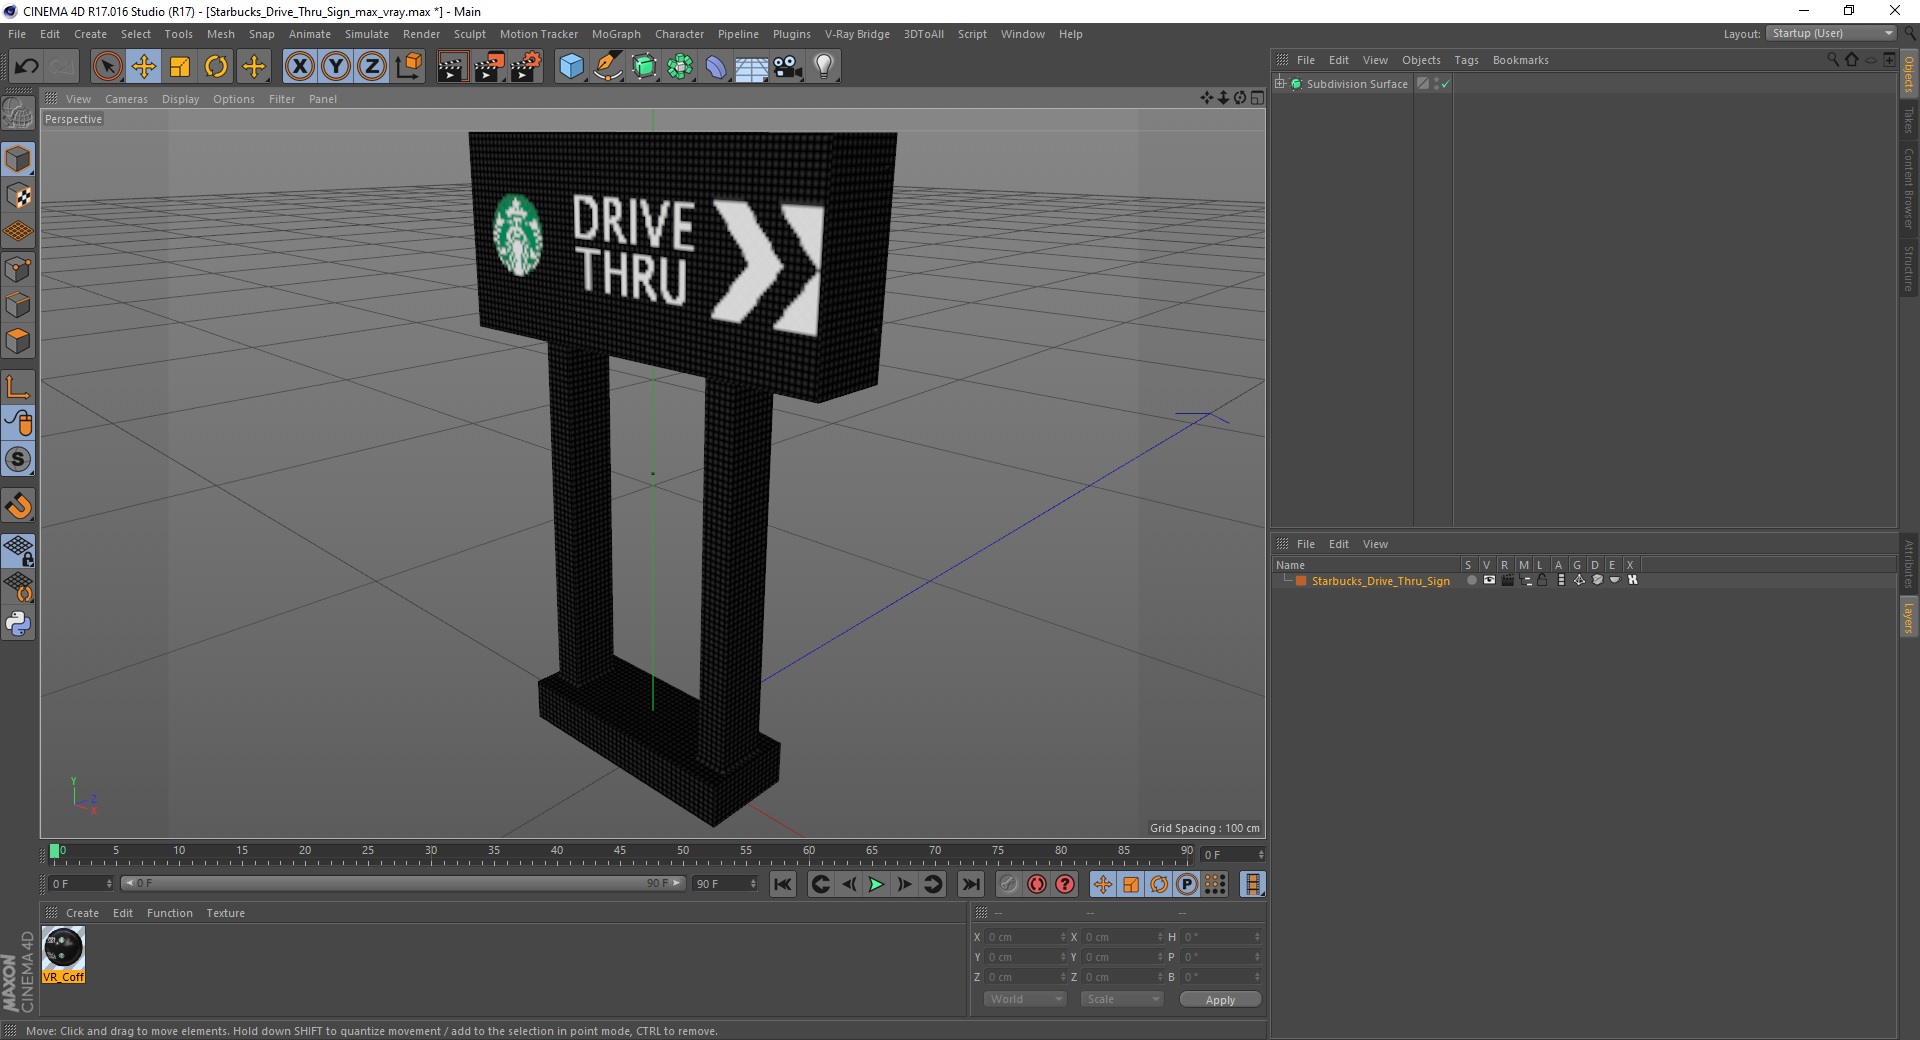Toggle Automatic Keyframing red button
The height and width of the screenshot is (1040, 1920).
pyautogui.click(x=1037, y=884)
